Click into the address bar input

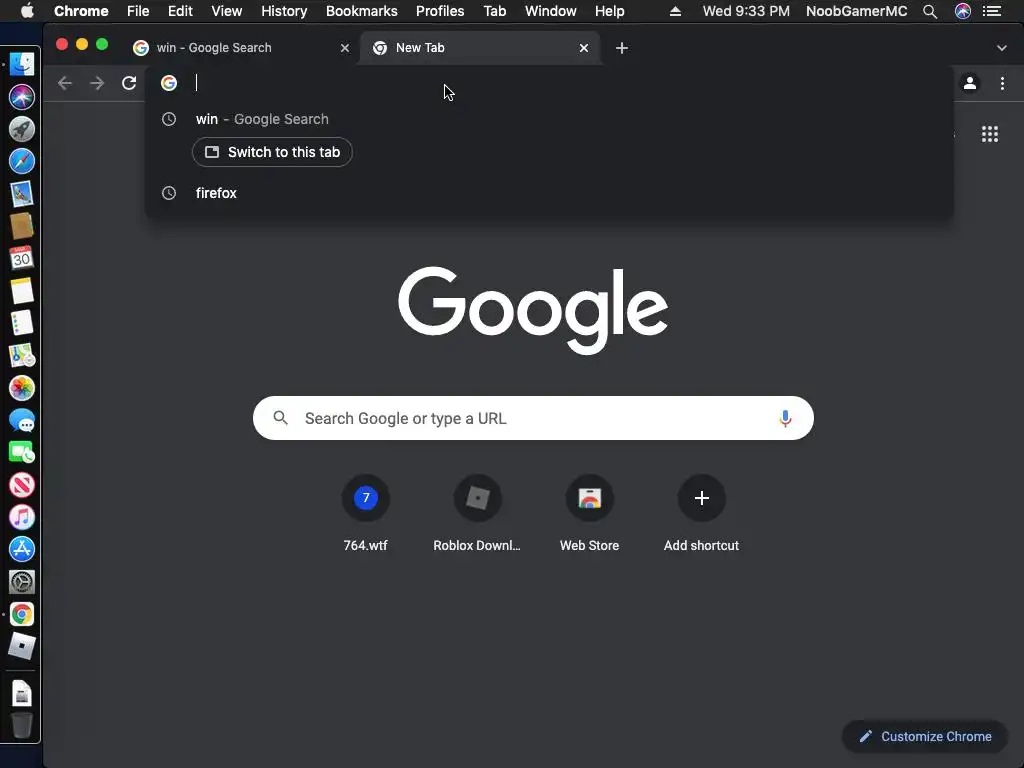[549, 83]
